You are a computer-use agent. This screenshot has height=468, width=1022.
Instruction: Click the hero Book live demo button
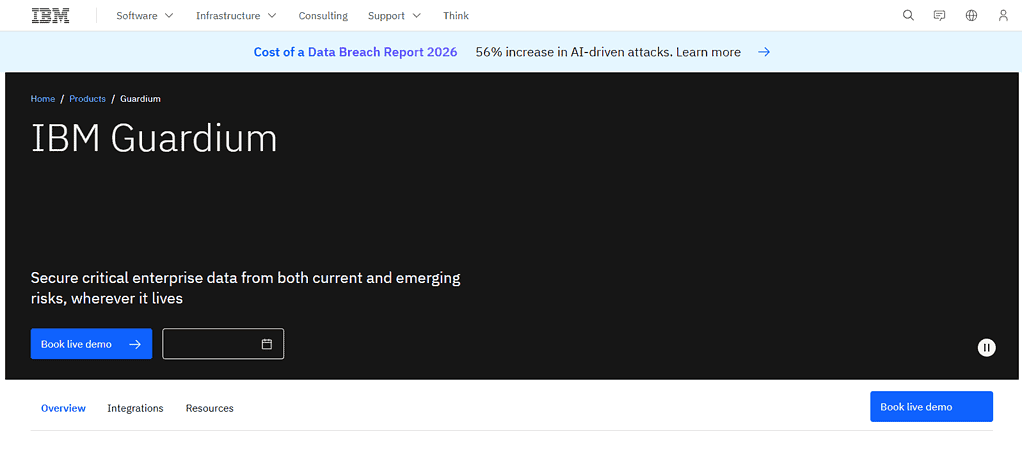(91, 344)
